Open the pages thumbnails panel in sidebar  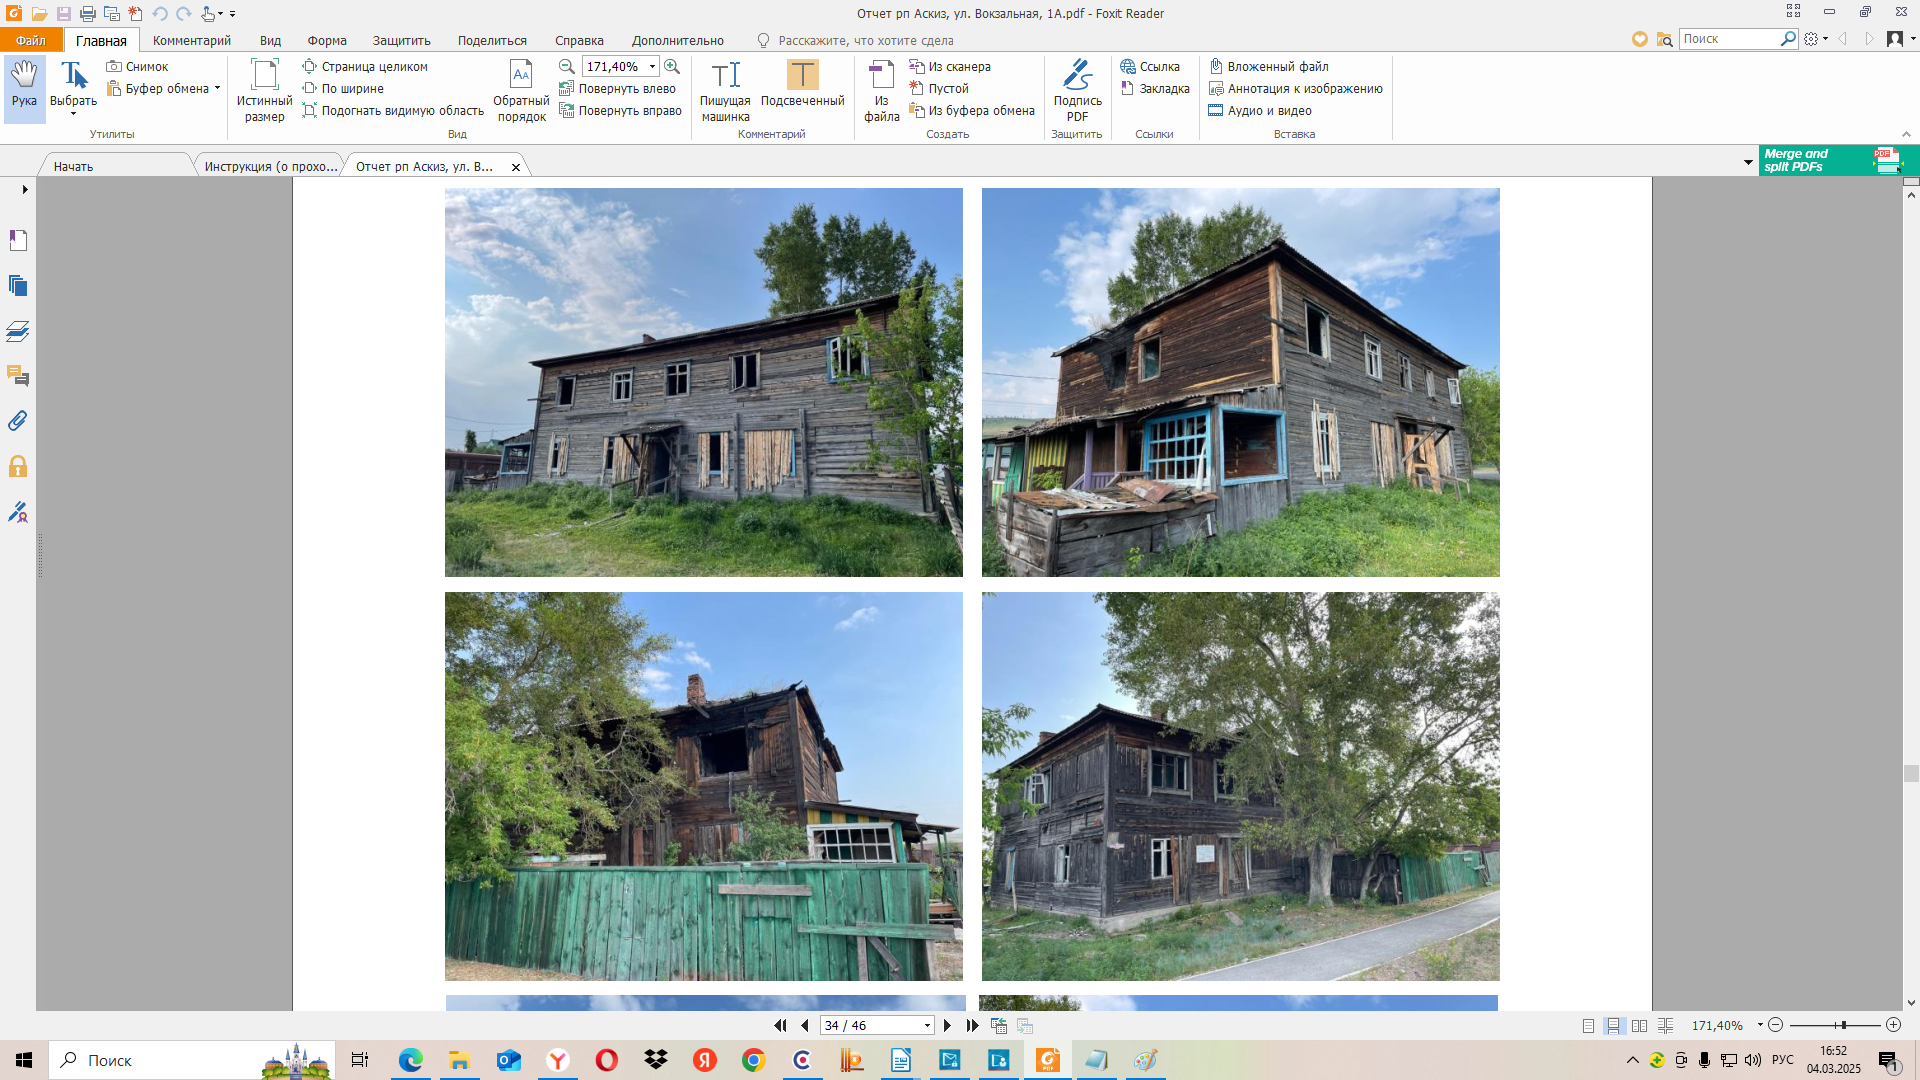coord(18,285)
